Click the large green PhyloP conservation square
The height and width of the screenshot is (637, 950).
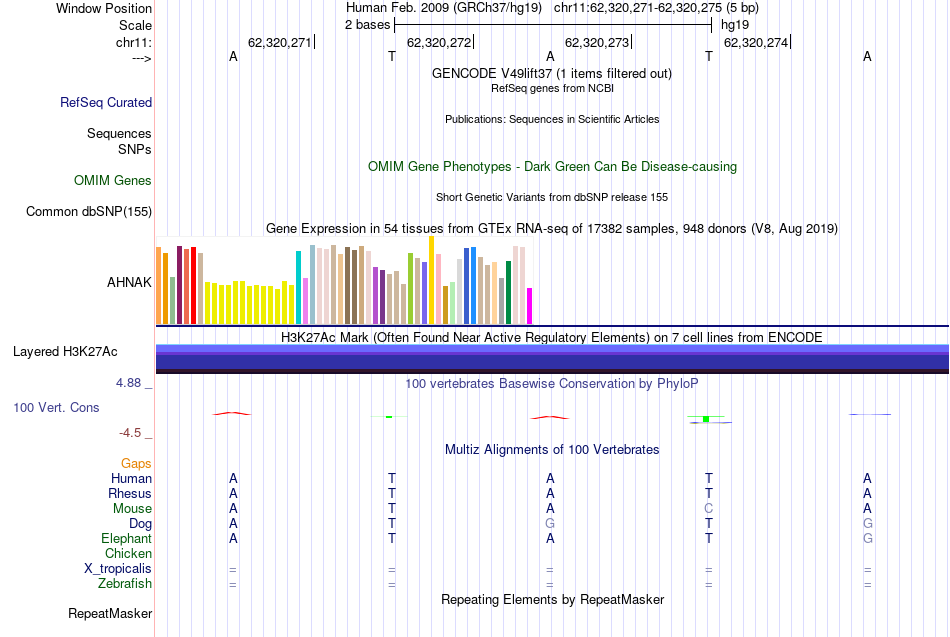tap(706, 419)
